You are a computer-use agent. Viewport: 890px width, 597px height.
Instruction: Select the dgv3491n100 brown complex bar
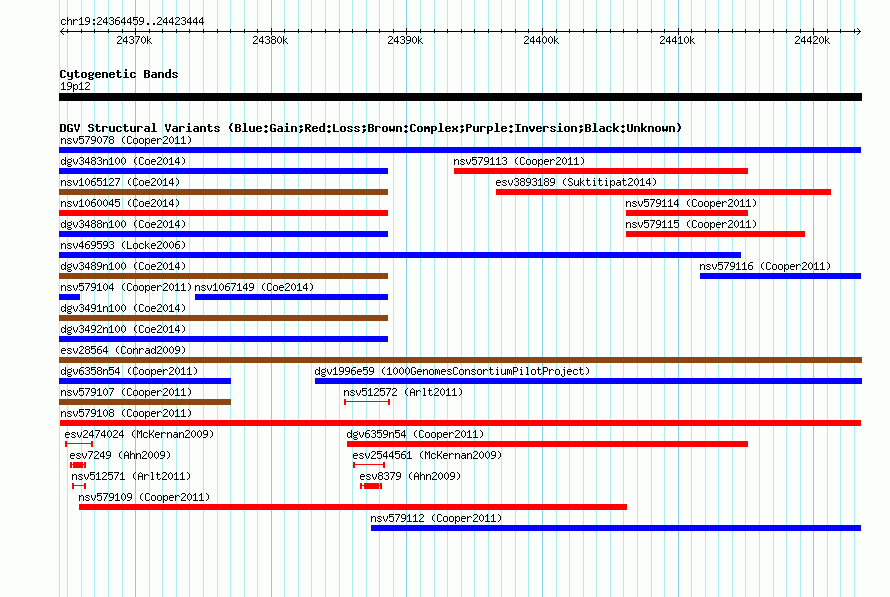click(x=224, y=318)
